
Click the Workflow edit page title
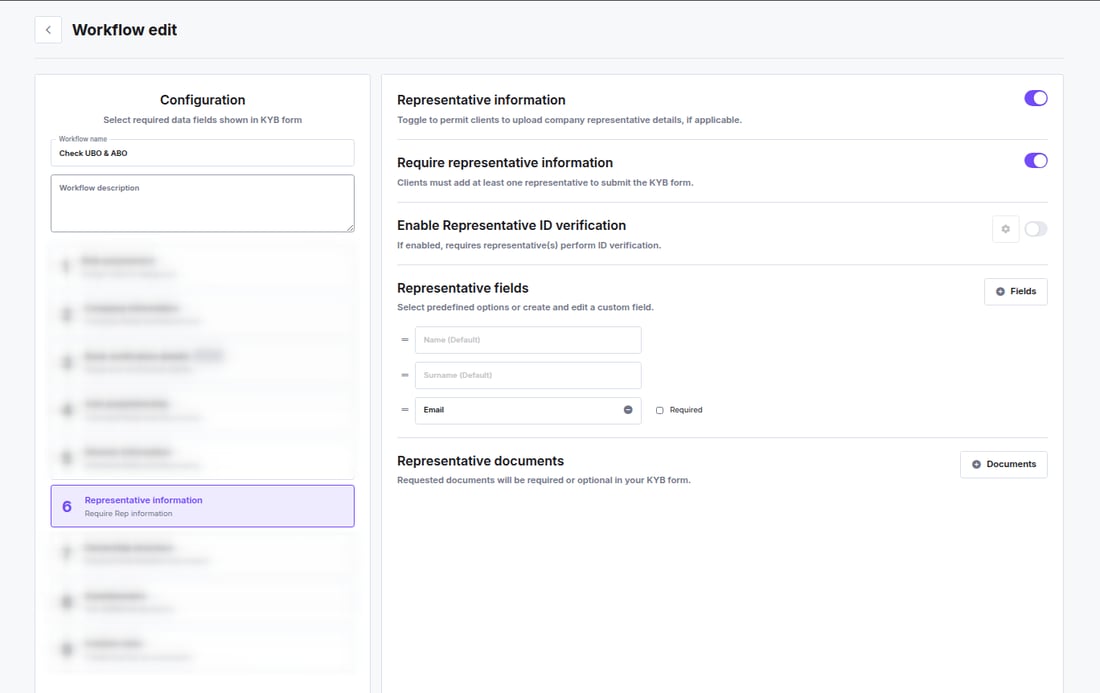125,30
